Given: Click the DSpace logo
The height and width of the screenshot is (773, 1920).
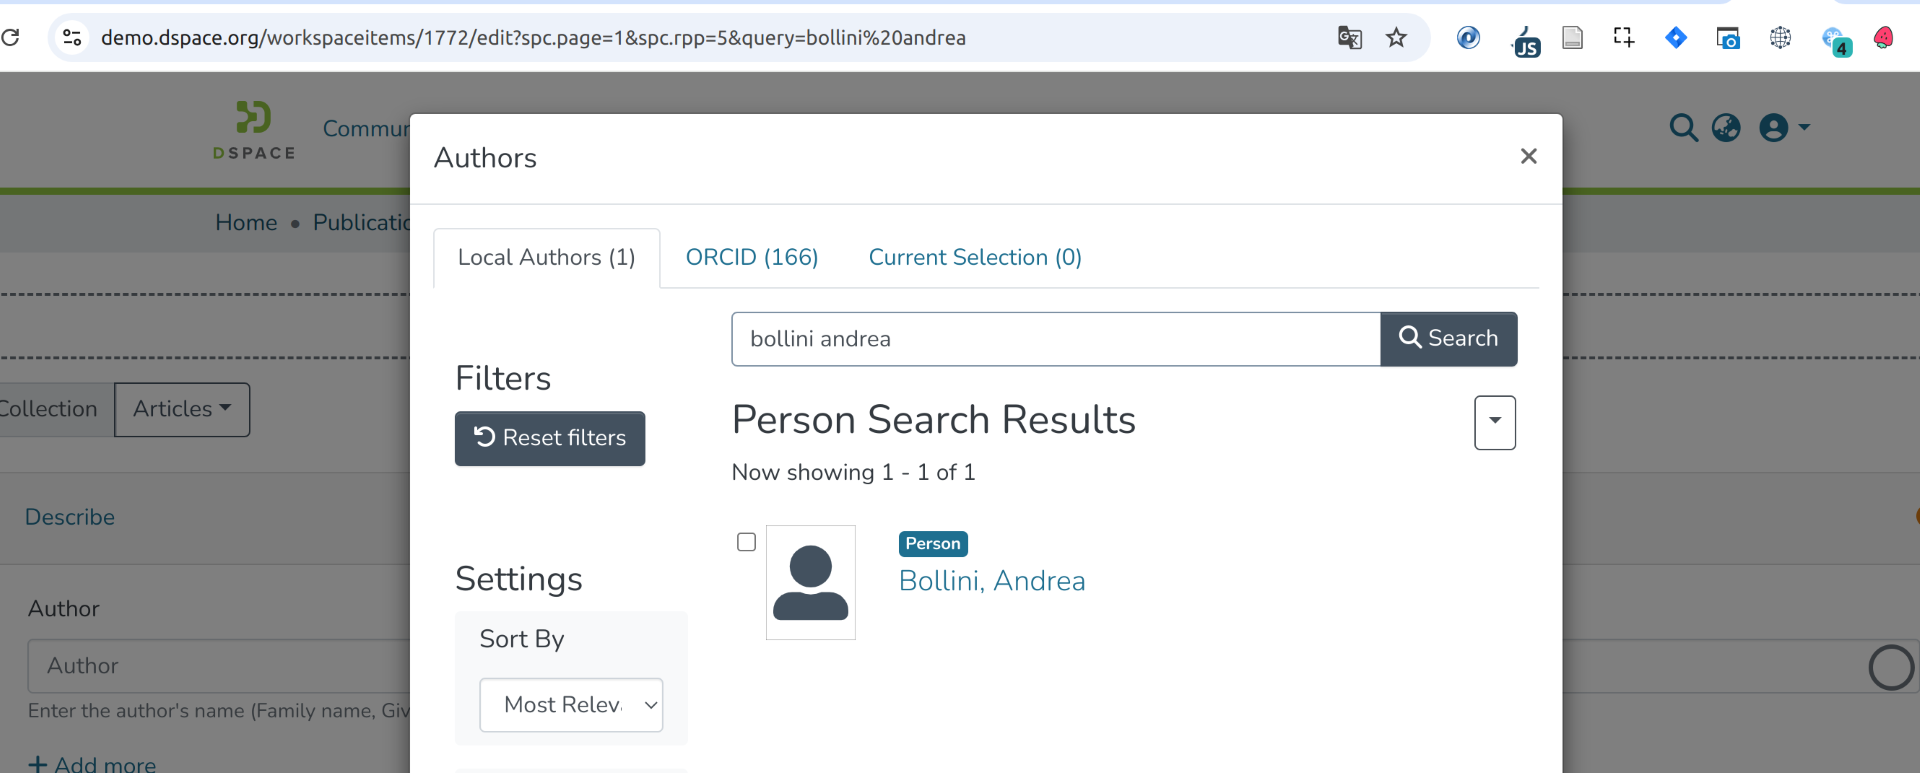Looking at the screenshot, I should click(254, 130).
